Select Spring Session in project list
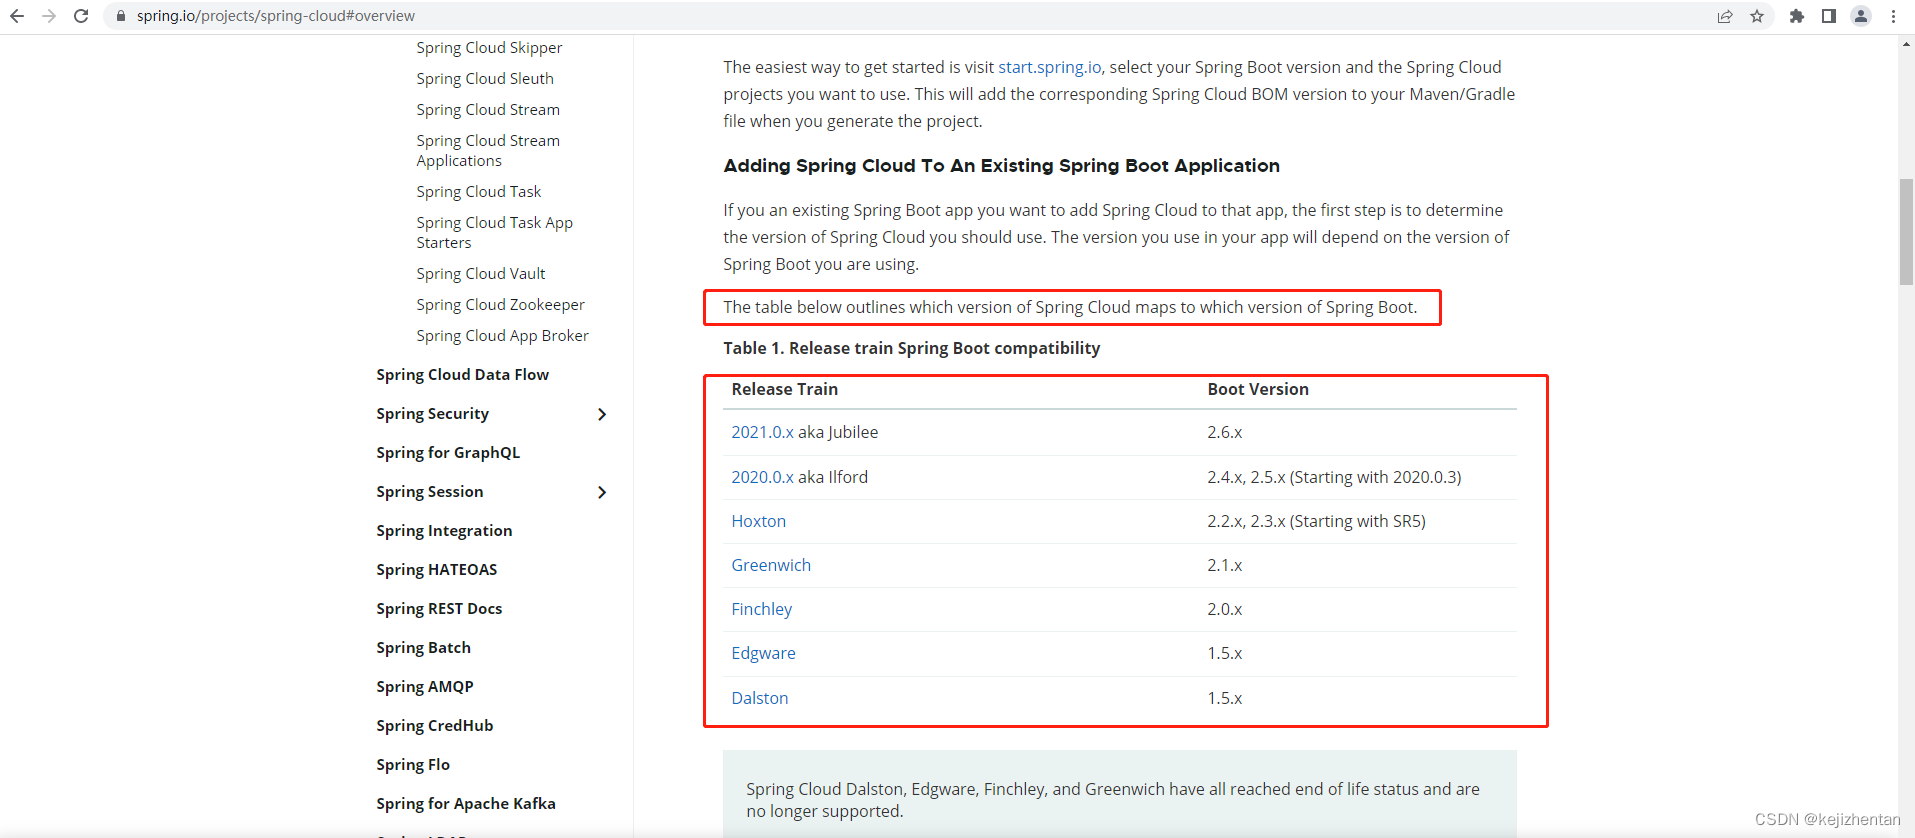Viewport: 1915px width, 838px height. 430,492
